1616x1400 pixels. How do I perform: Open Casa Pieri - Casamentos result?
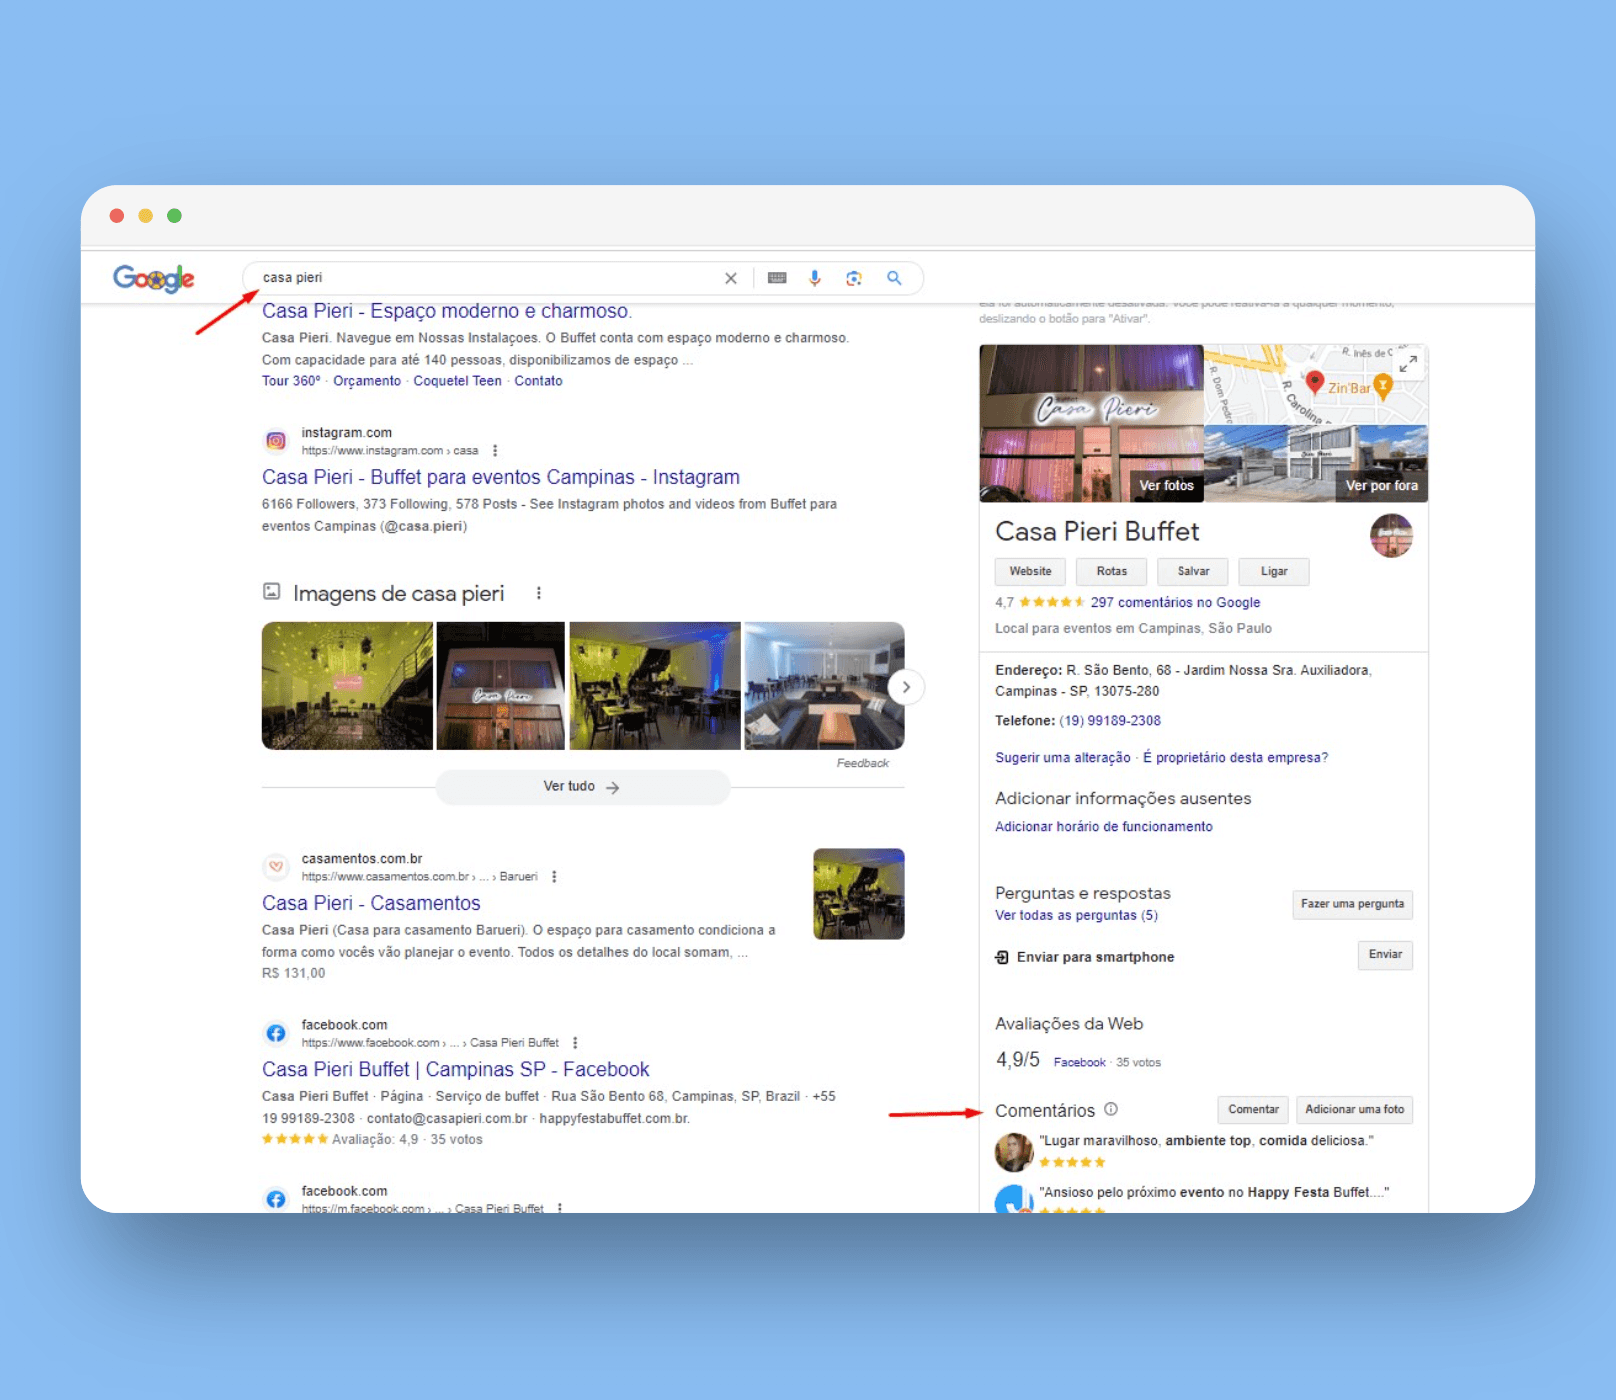click(371, 903)
